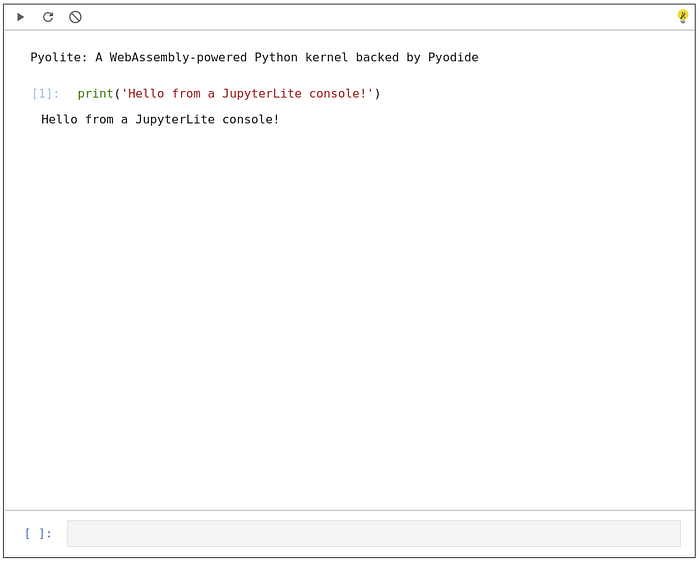Click the closing parenthesis of the print call
700x564 pixels.
coord(377,94)
